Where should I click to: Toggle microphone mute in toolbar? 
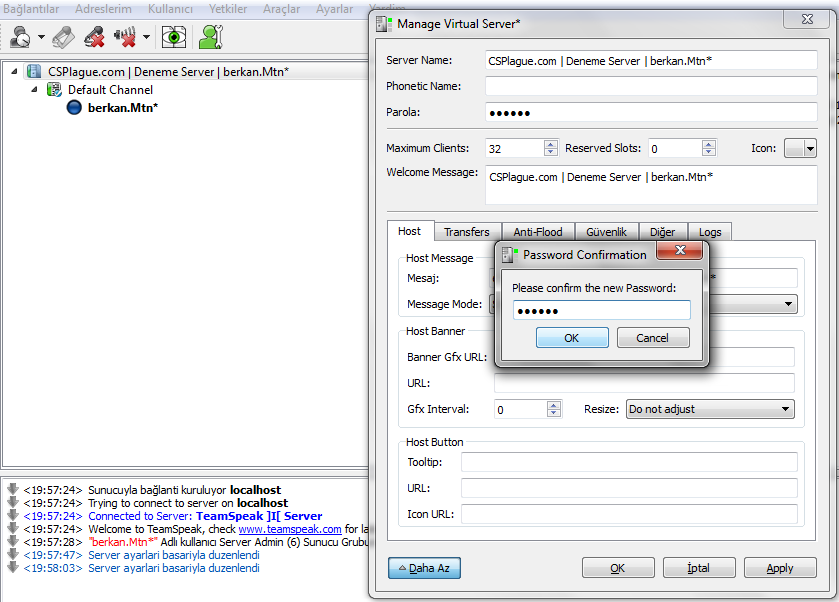click(94, 37)
